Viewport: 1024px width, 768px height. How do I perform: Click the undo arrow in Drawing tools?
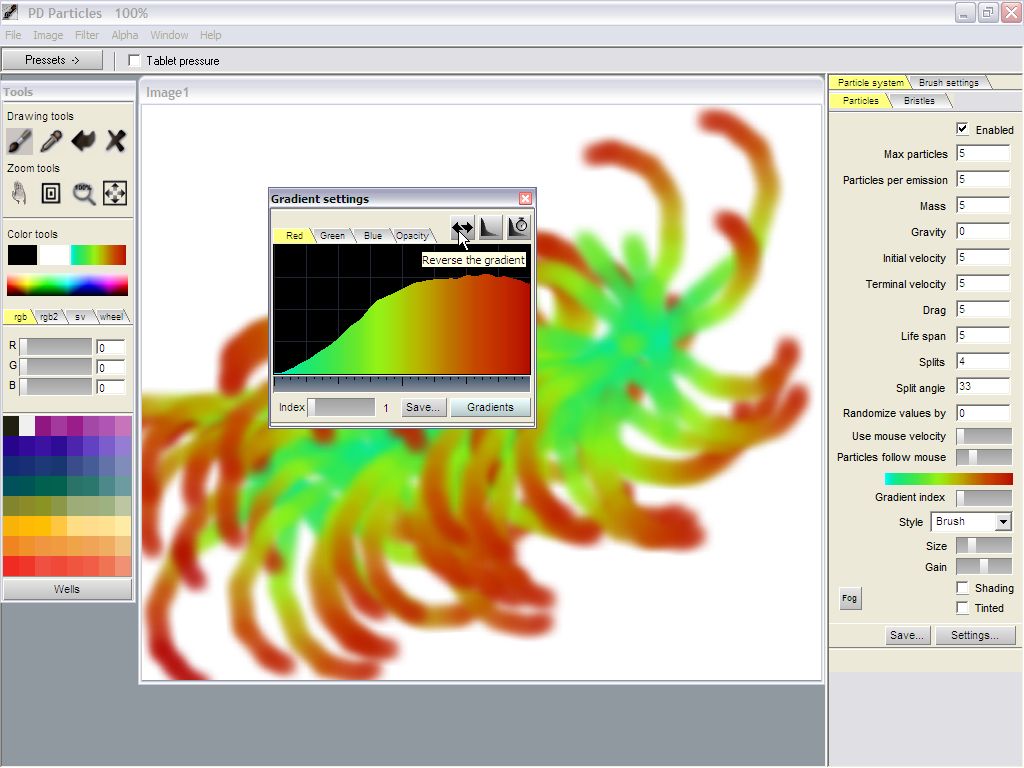(x=83, y=141)
